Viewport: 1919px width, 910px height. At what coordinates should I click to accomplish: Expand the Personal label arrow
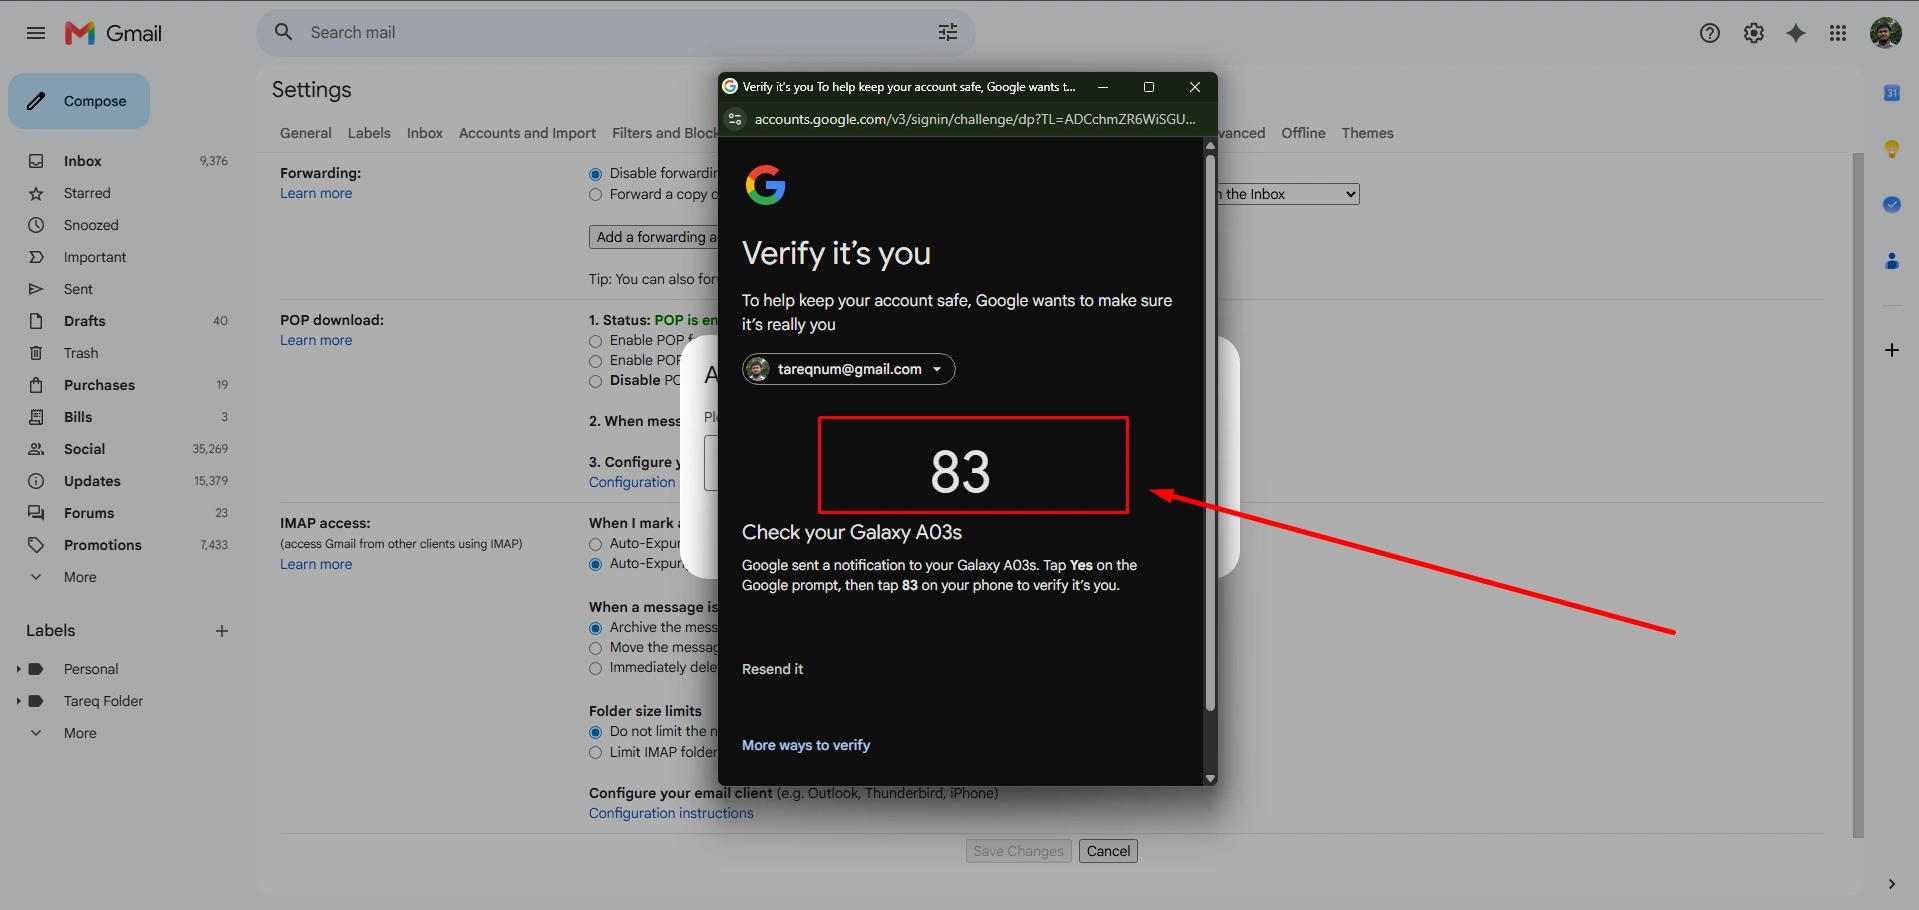[18, 669]
